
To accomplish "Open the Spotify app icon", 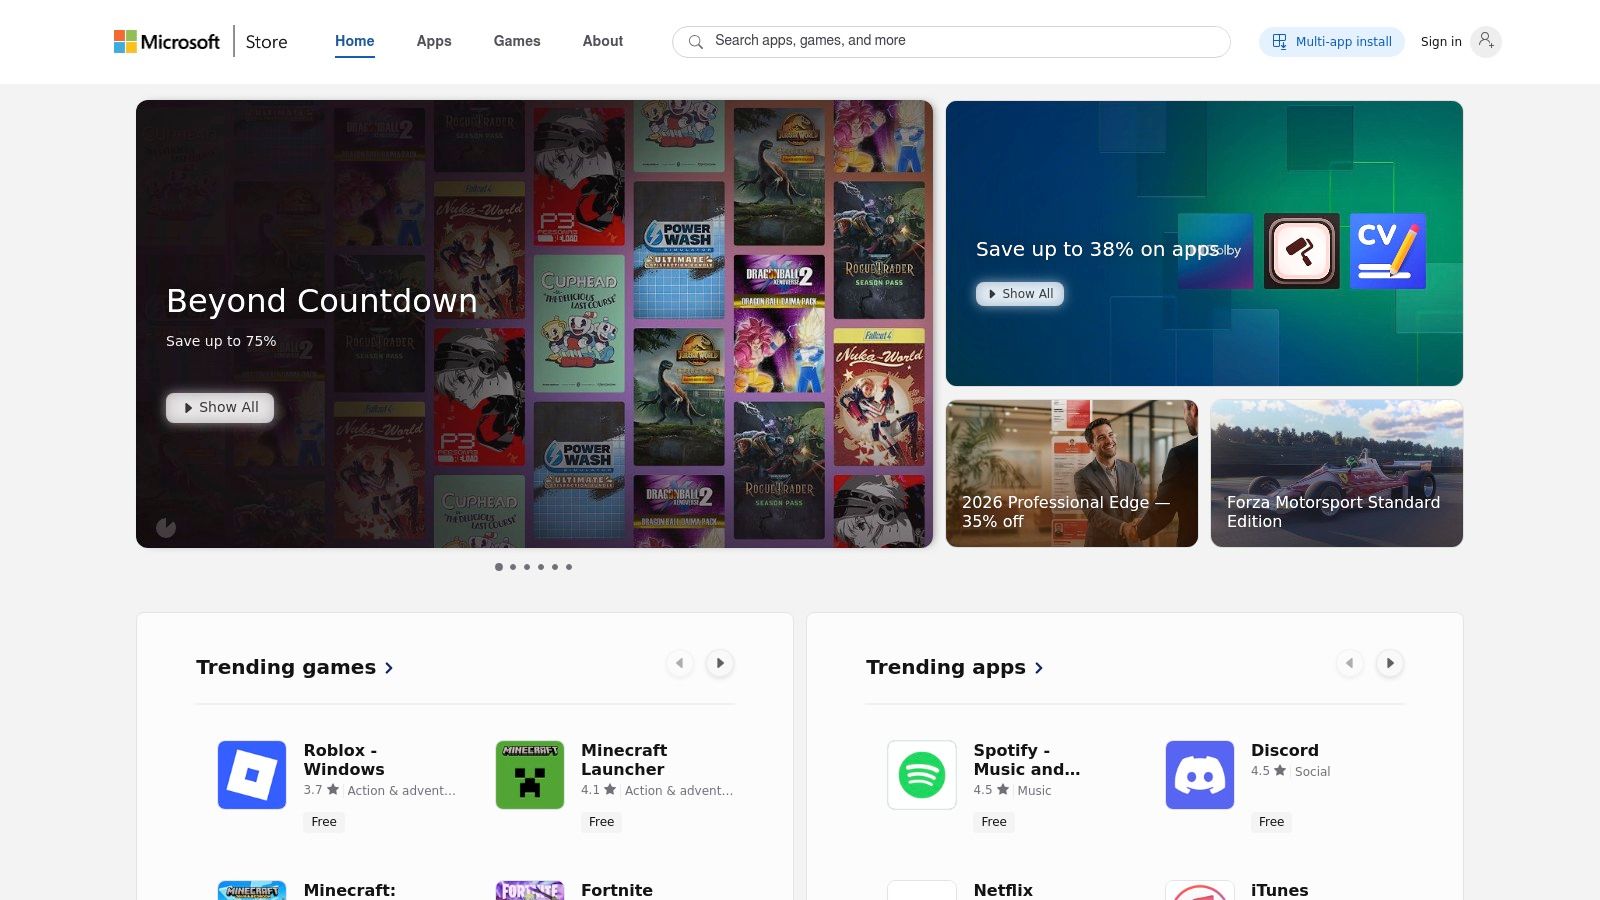I will (x=922, y=775).
